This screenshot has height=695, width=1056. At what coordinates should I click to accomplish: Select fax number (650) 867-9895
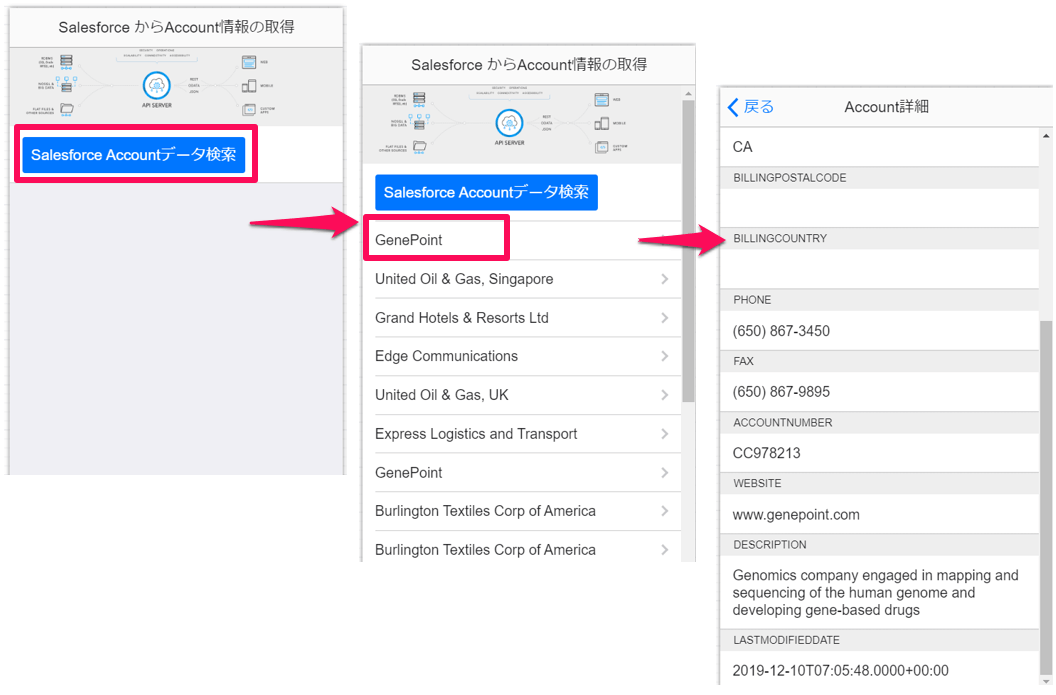[781, 391]
